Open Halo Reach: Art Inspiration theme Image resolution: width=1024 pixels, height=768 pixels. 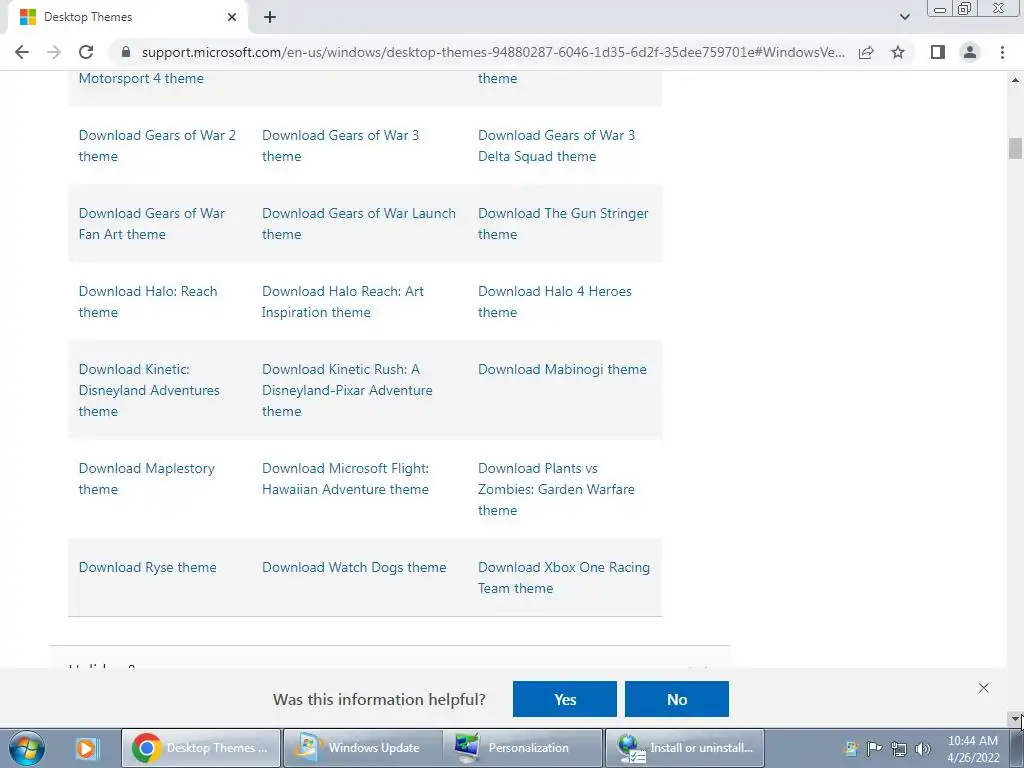343,302
